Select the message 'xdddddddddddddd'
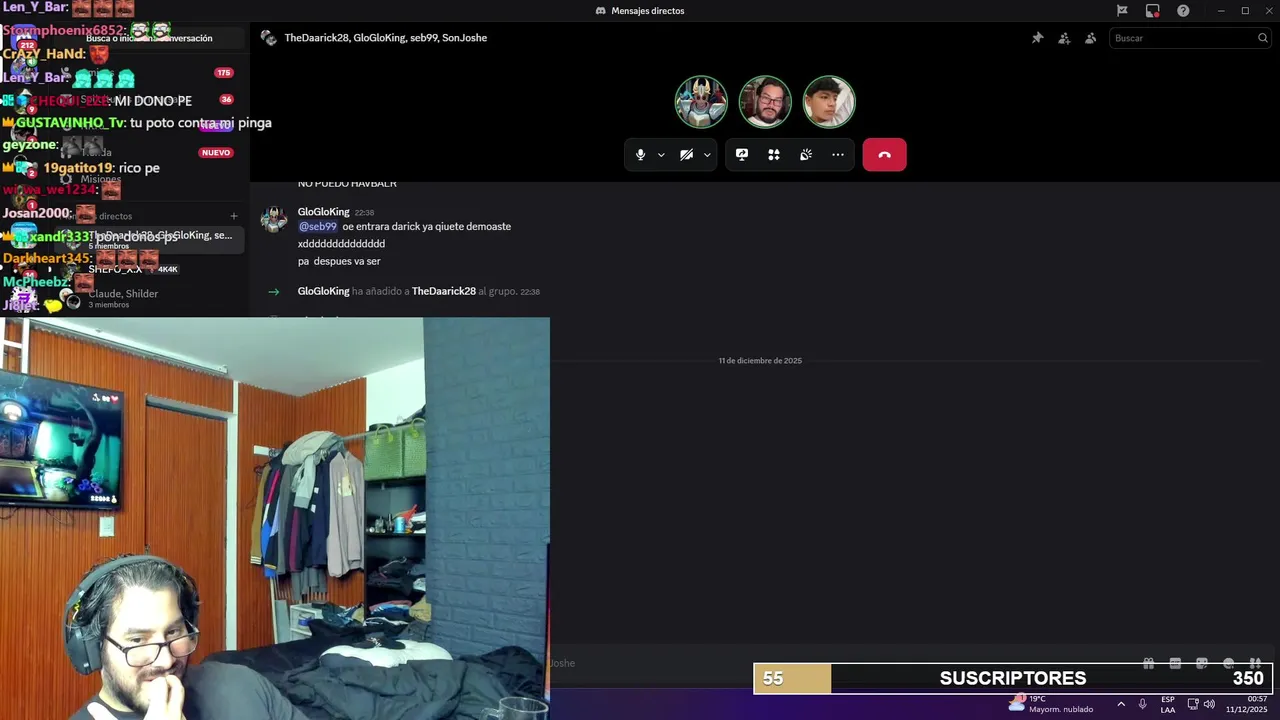 pos(341,244)
